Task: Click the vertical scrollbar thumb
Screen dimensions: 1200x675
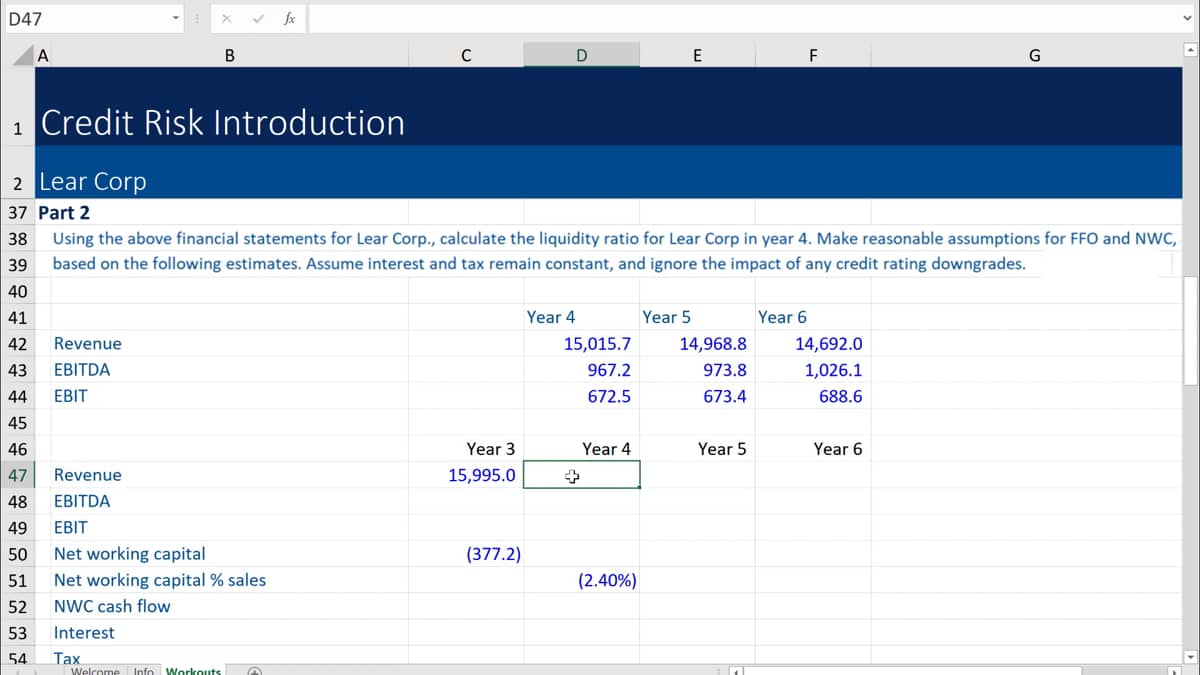Action: point(1190,330)
